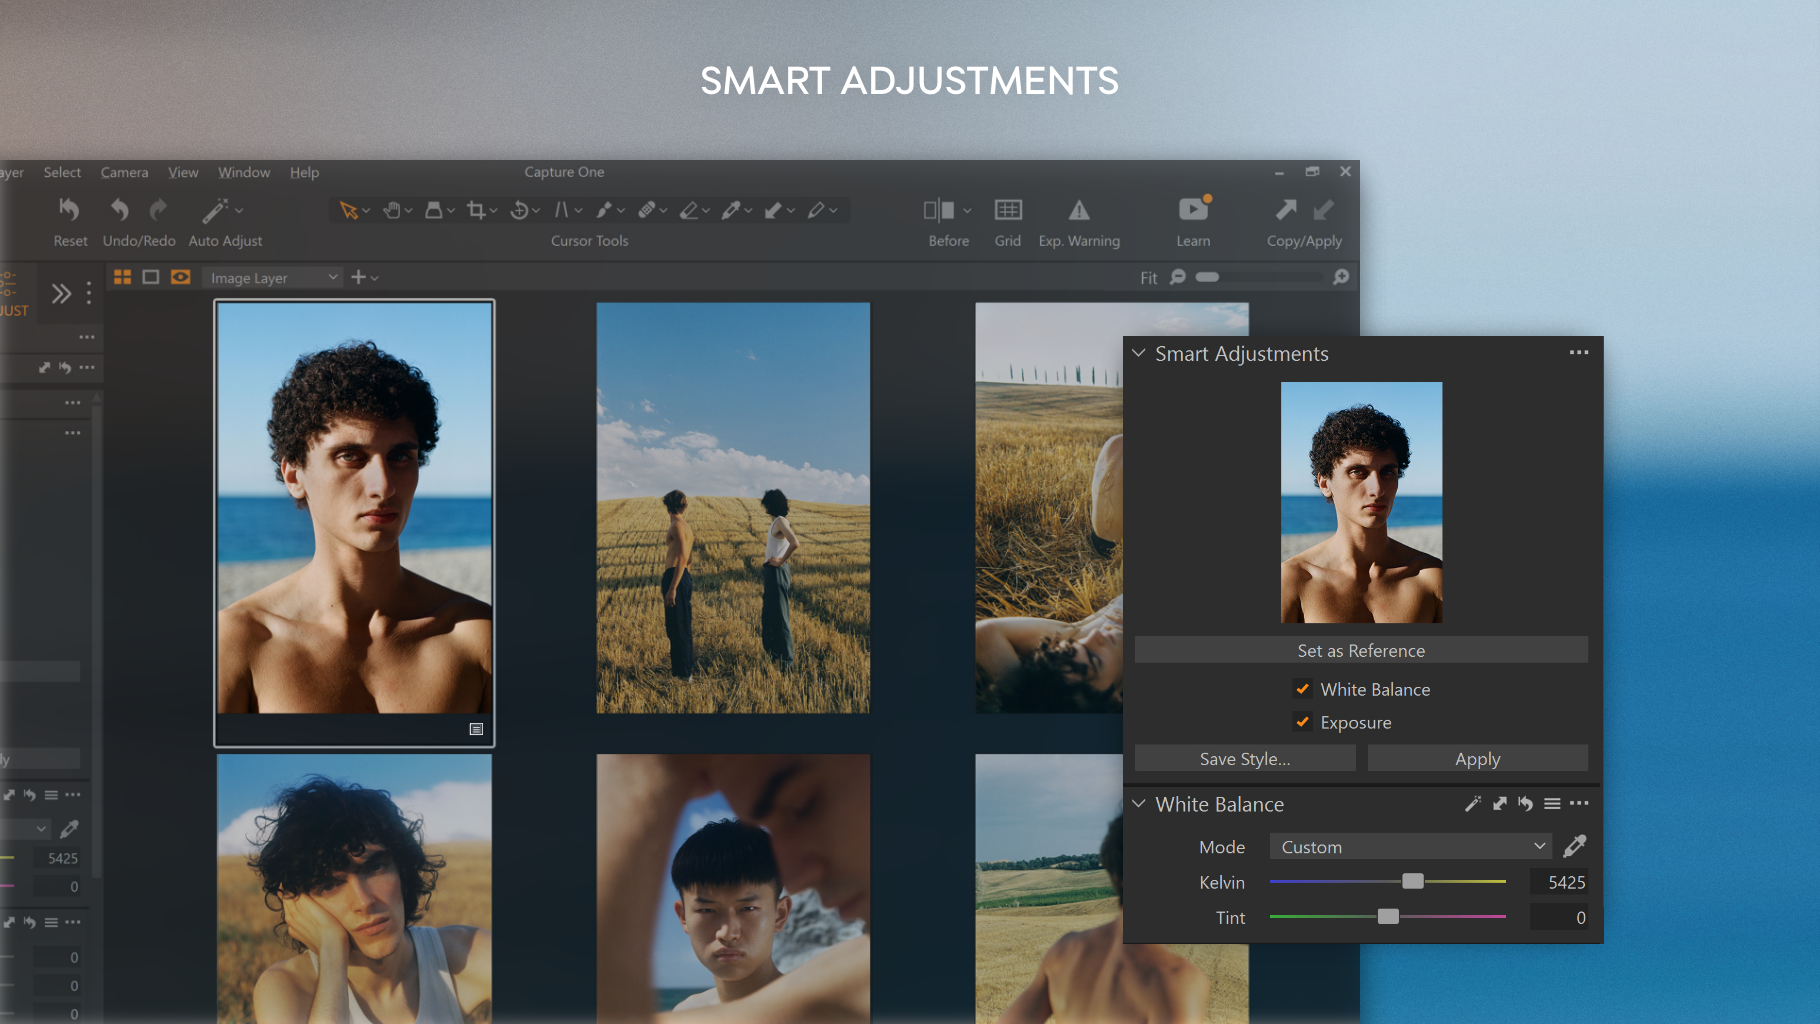Click the Apply button in Smart Adjustments

1477,758
